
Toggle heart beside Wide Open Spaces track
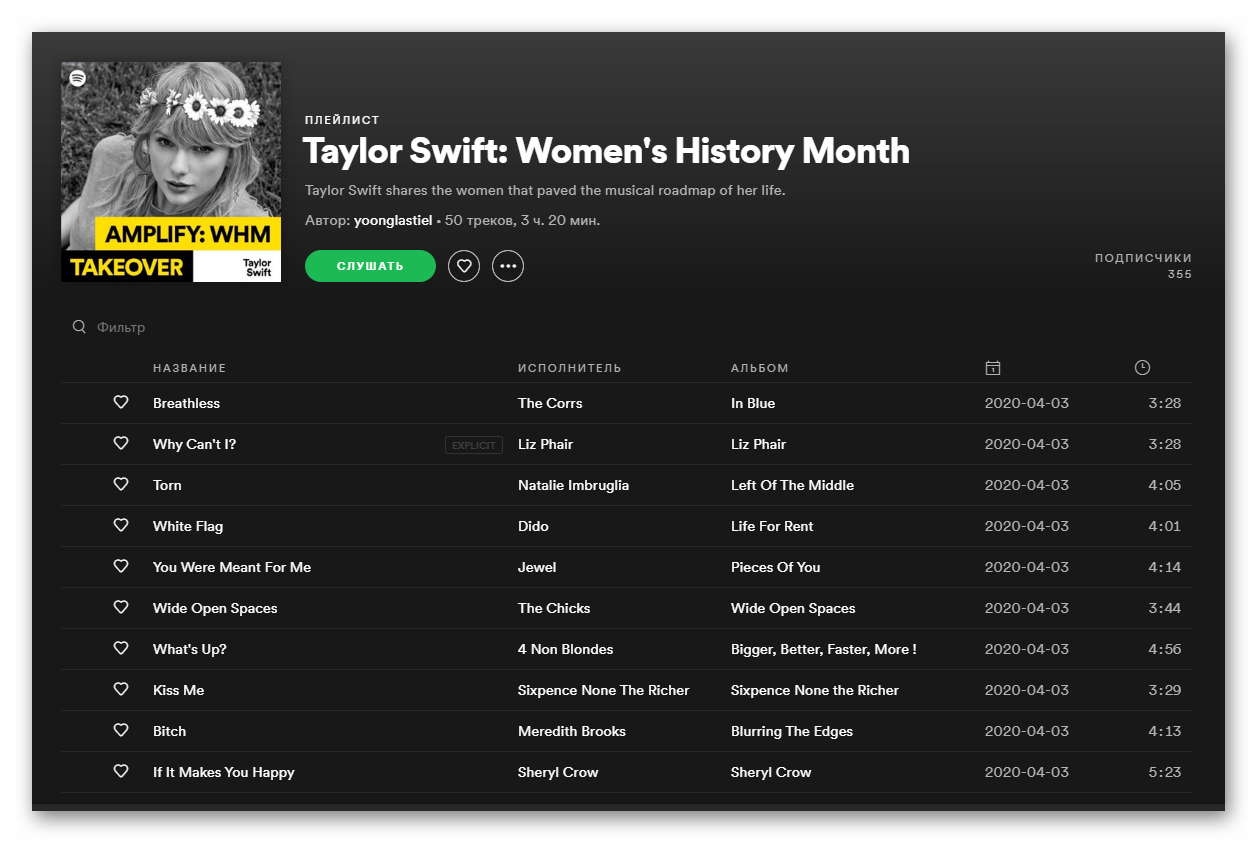(x=121, y=607)
